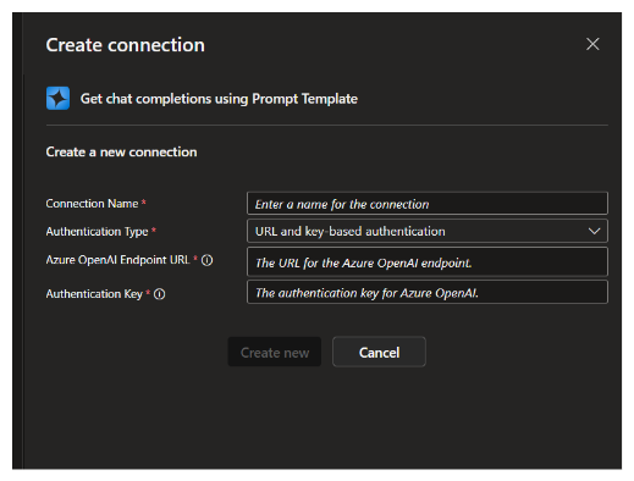The height and width of the screenshot is (481, 634).
Task: Click the 'Authentication Type' label
Action: click(x=97, y=232)
